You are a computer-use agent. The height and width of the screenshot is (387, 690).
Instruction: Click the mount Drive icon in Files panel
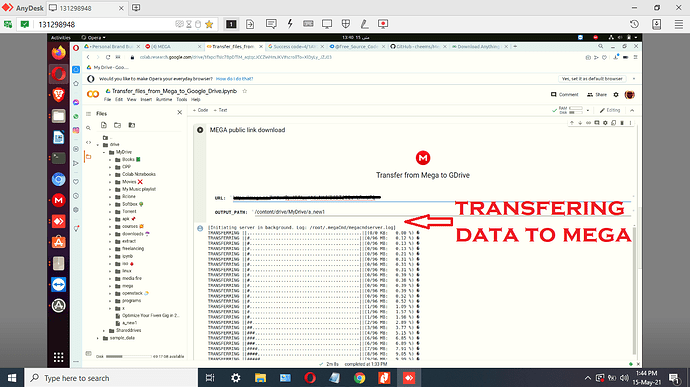132,125
